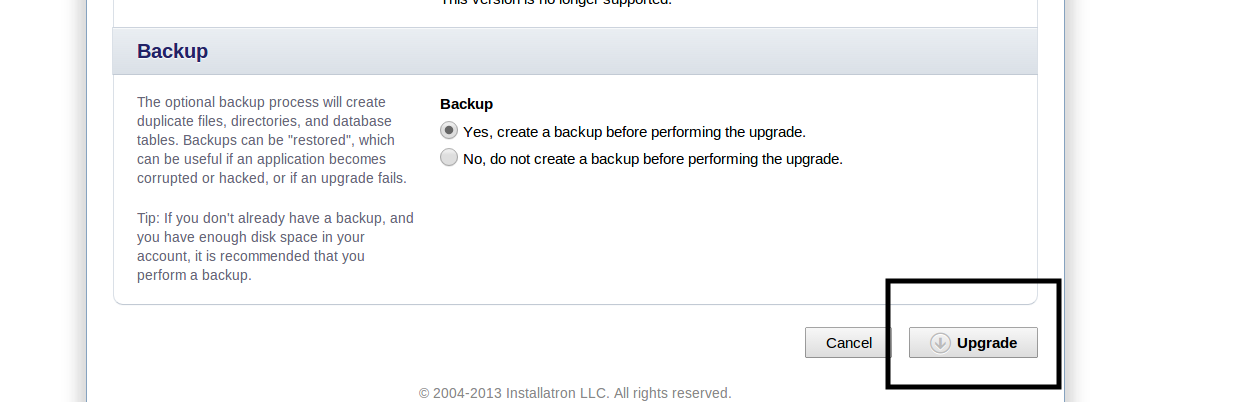The height and width of the screenshot is (402, 1236).
Task: Click the Tip paragraph about disk space
Action: point(275,246)
